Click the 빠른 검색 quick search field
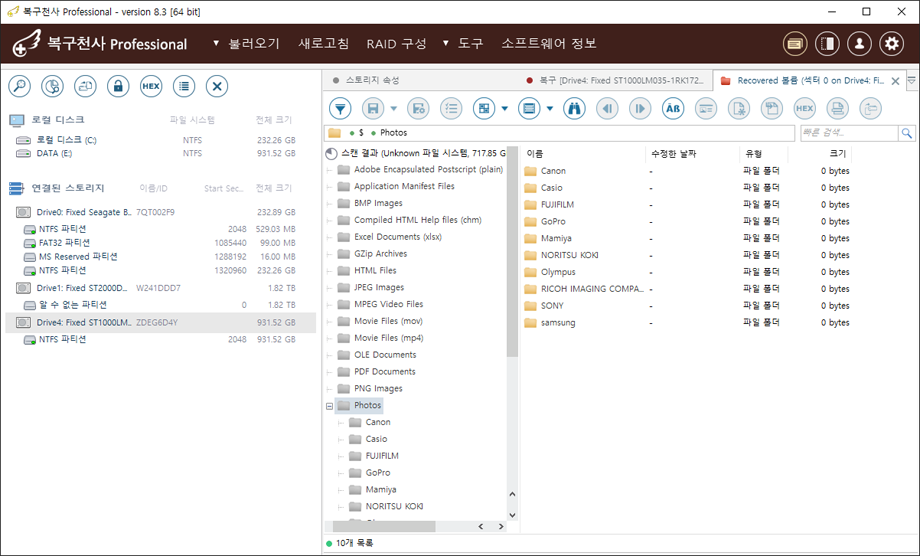This screenshot has width=920, height=556. pos(848,133)
